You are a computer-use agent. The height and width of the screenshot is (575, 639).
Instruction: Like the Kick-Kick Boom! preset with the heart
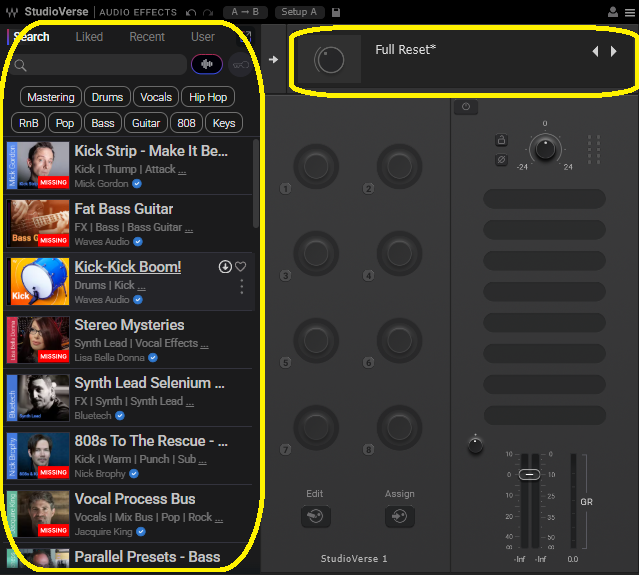click(x=241, y=267)
